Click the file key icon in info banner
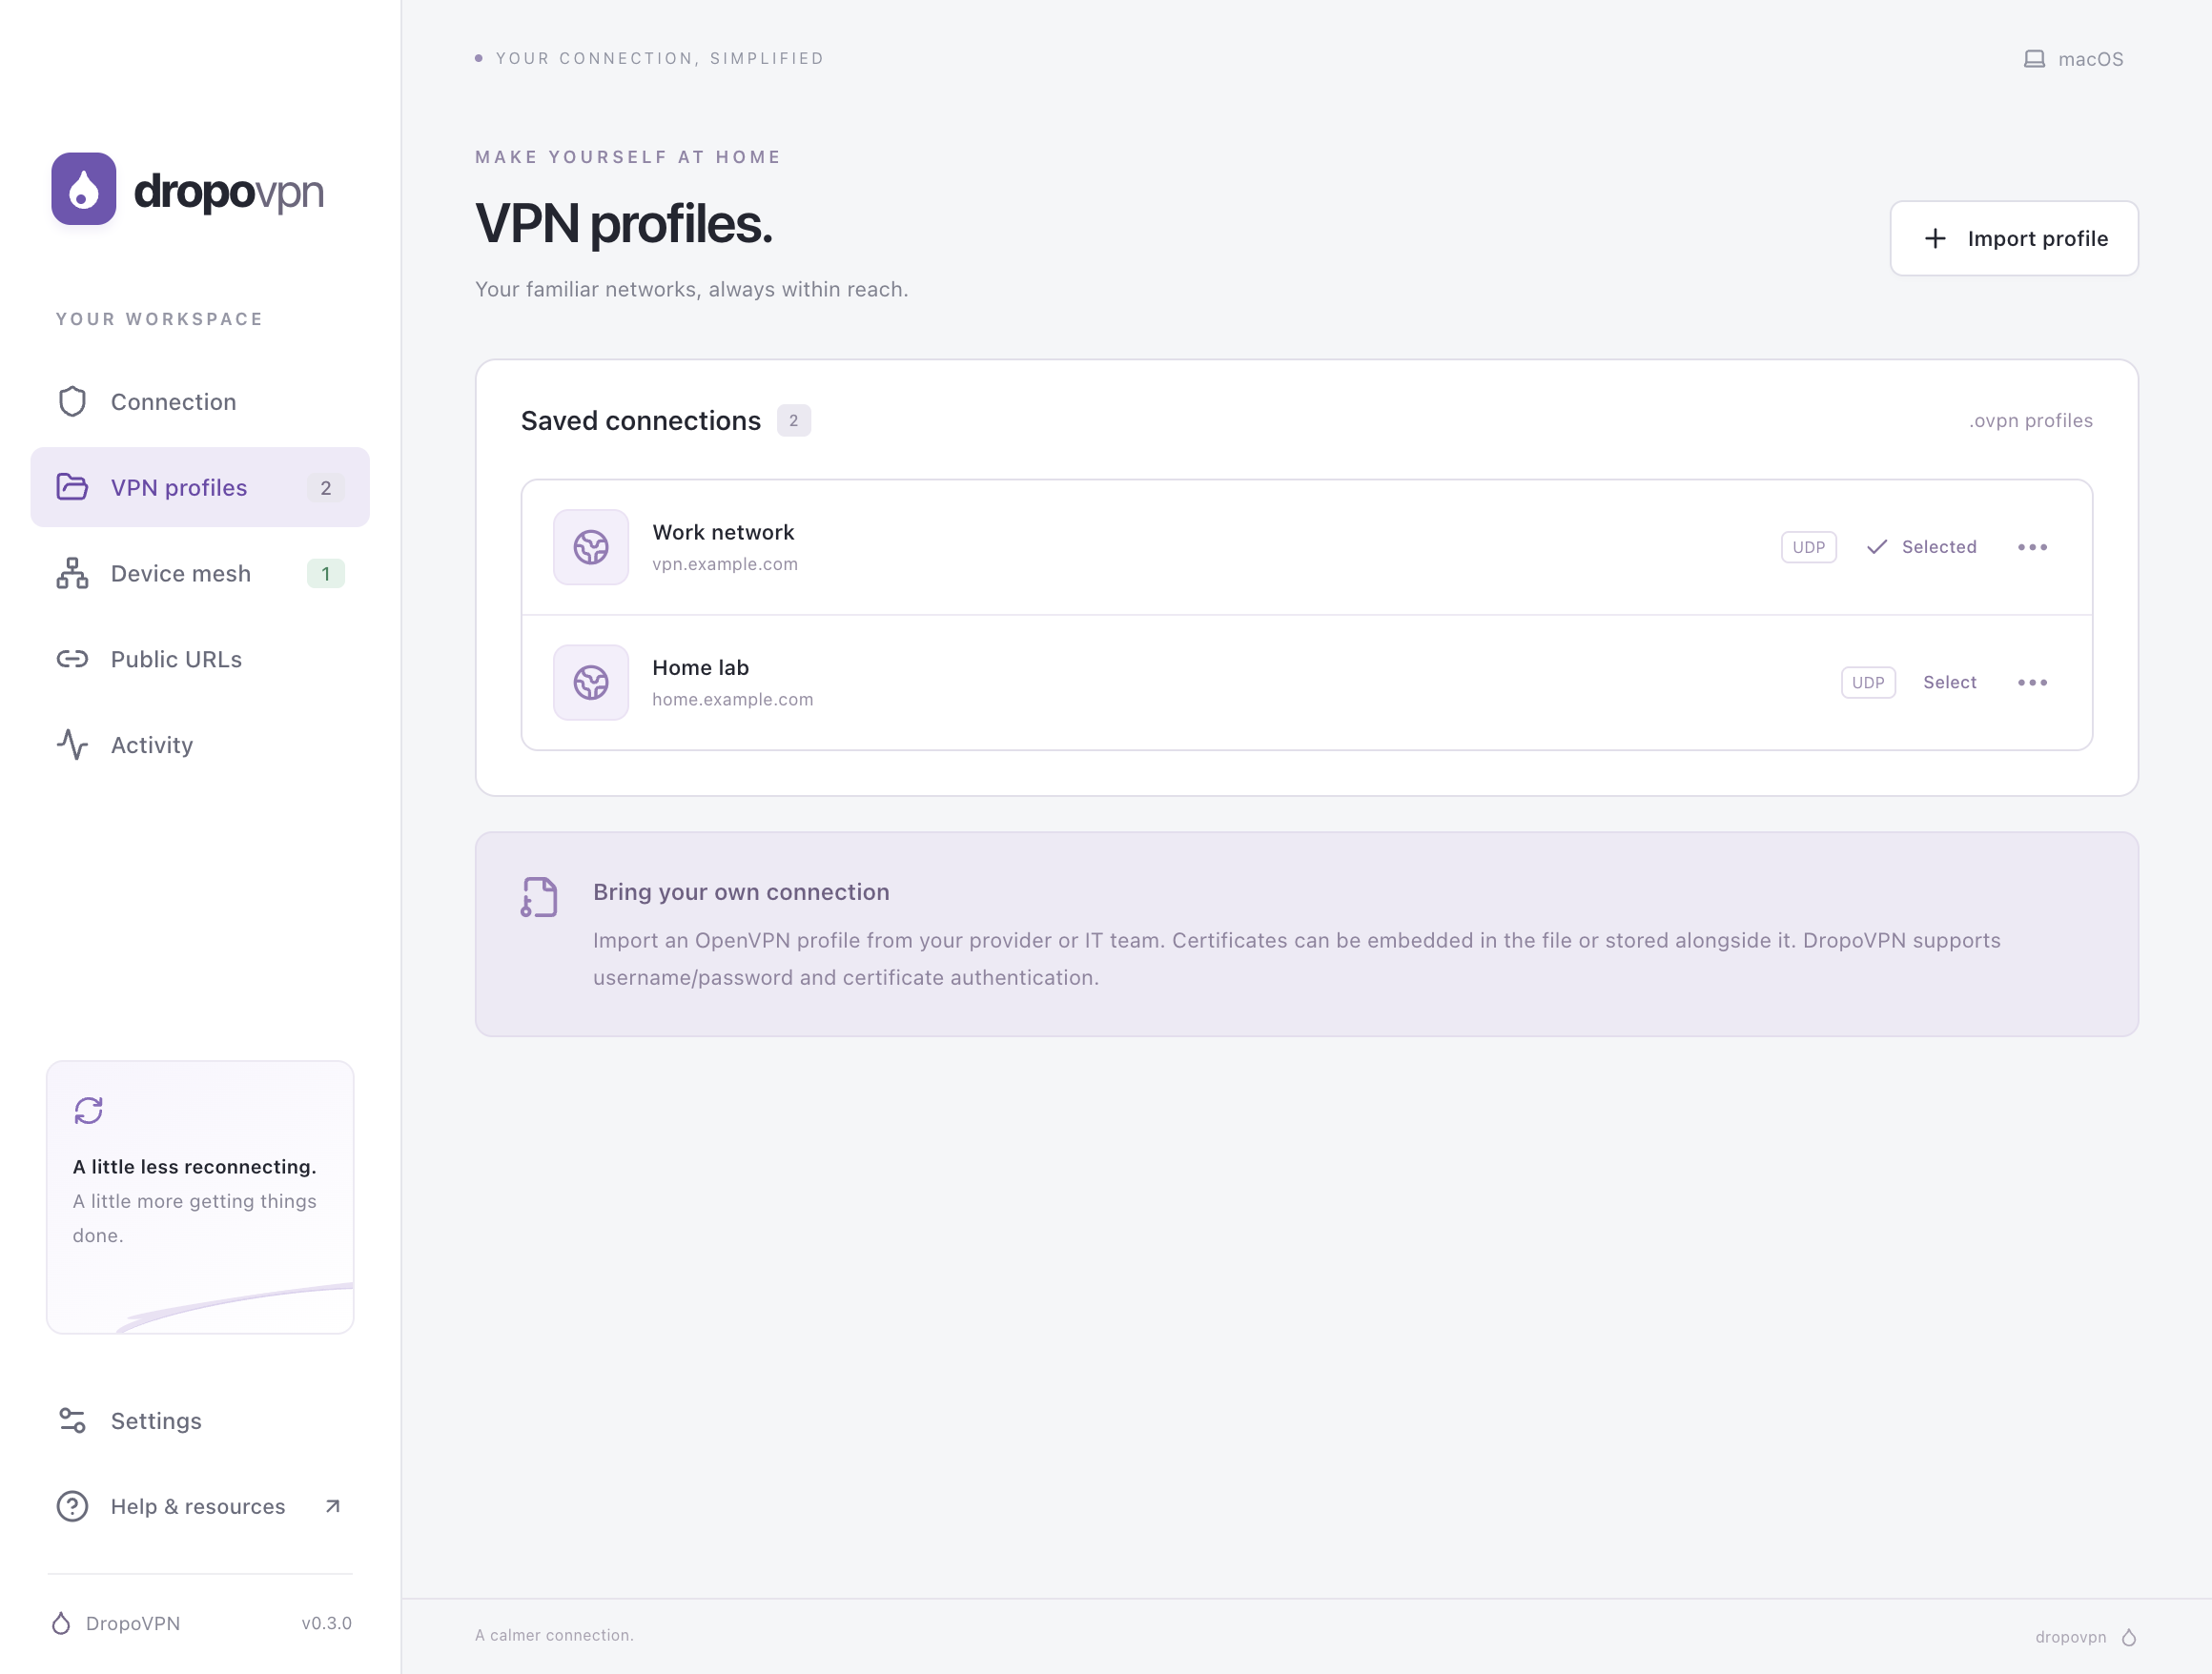This screenshot has height=1674, width=2212. click(539, 897)
